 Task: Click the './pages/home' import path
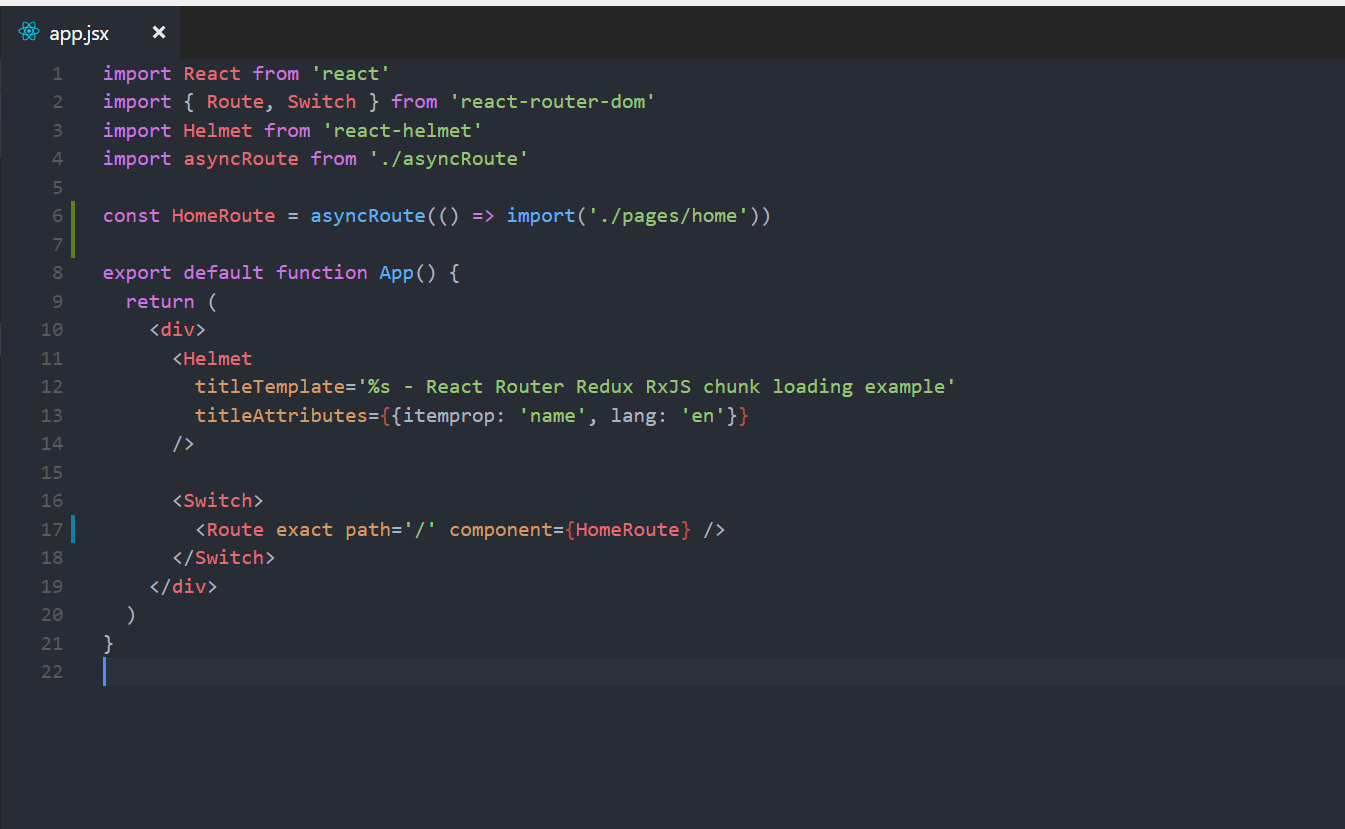[667, 216]
